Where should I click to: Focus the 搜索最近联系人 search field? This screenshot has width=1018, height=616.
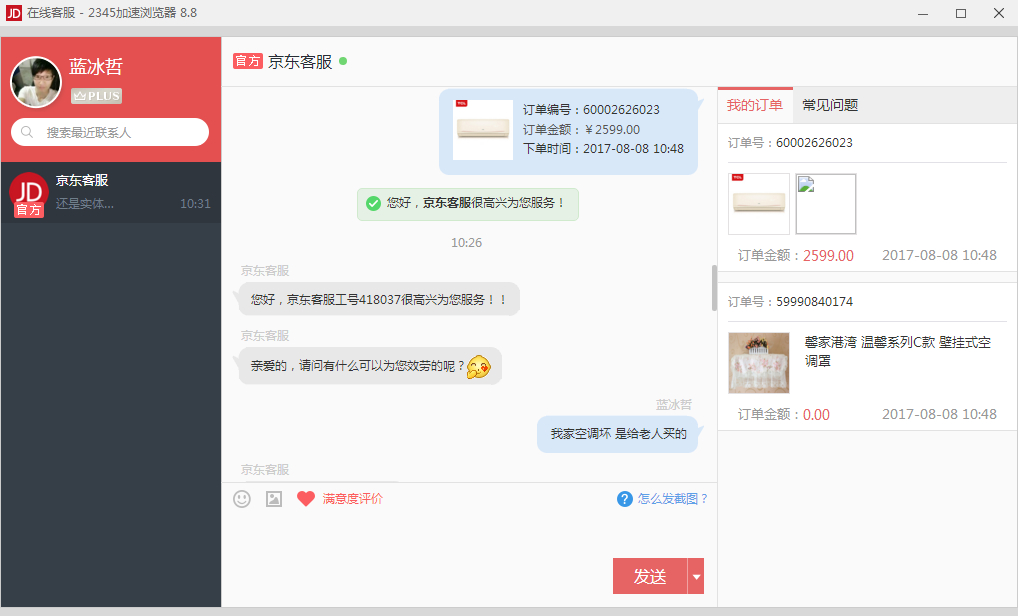[110, 132]
